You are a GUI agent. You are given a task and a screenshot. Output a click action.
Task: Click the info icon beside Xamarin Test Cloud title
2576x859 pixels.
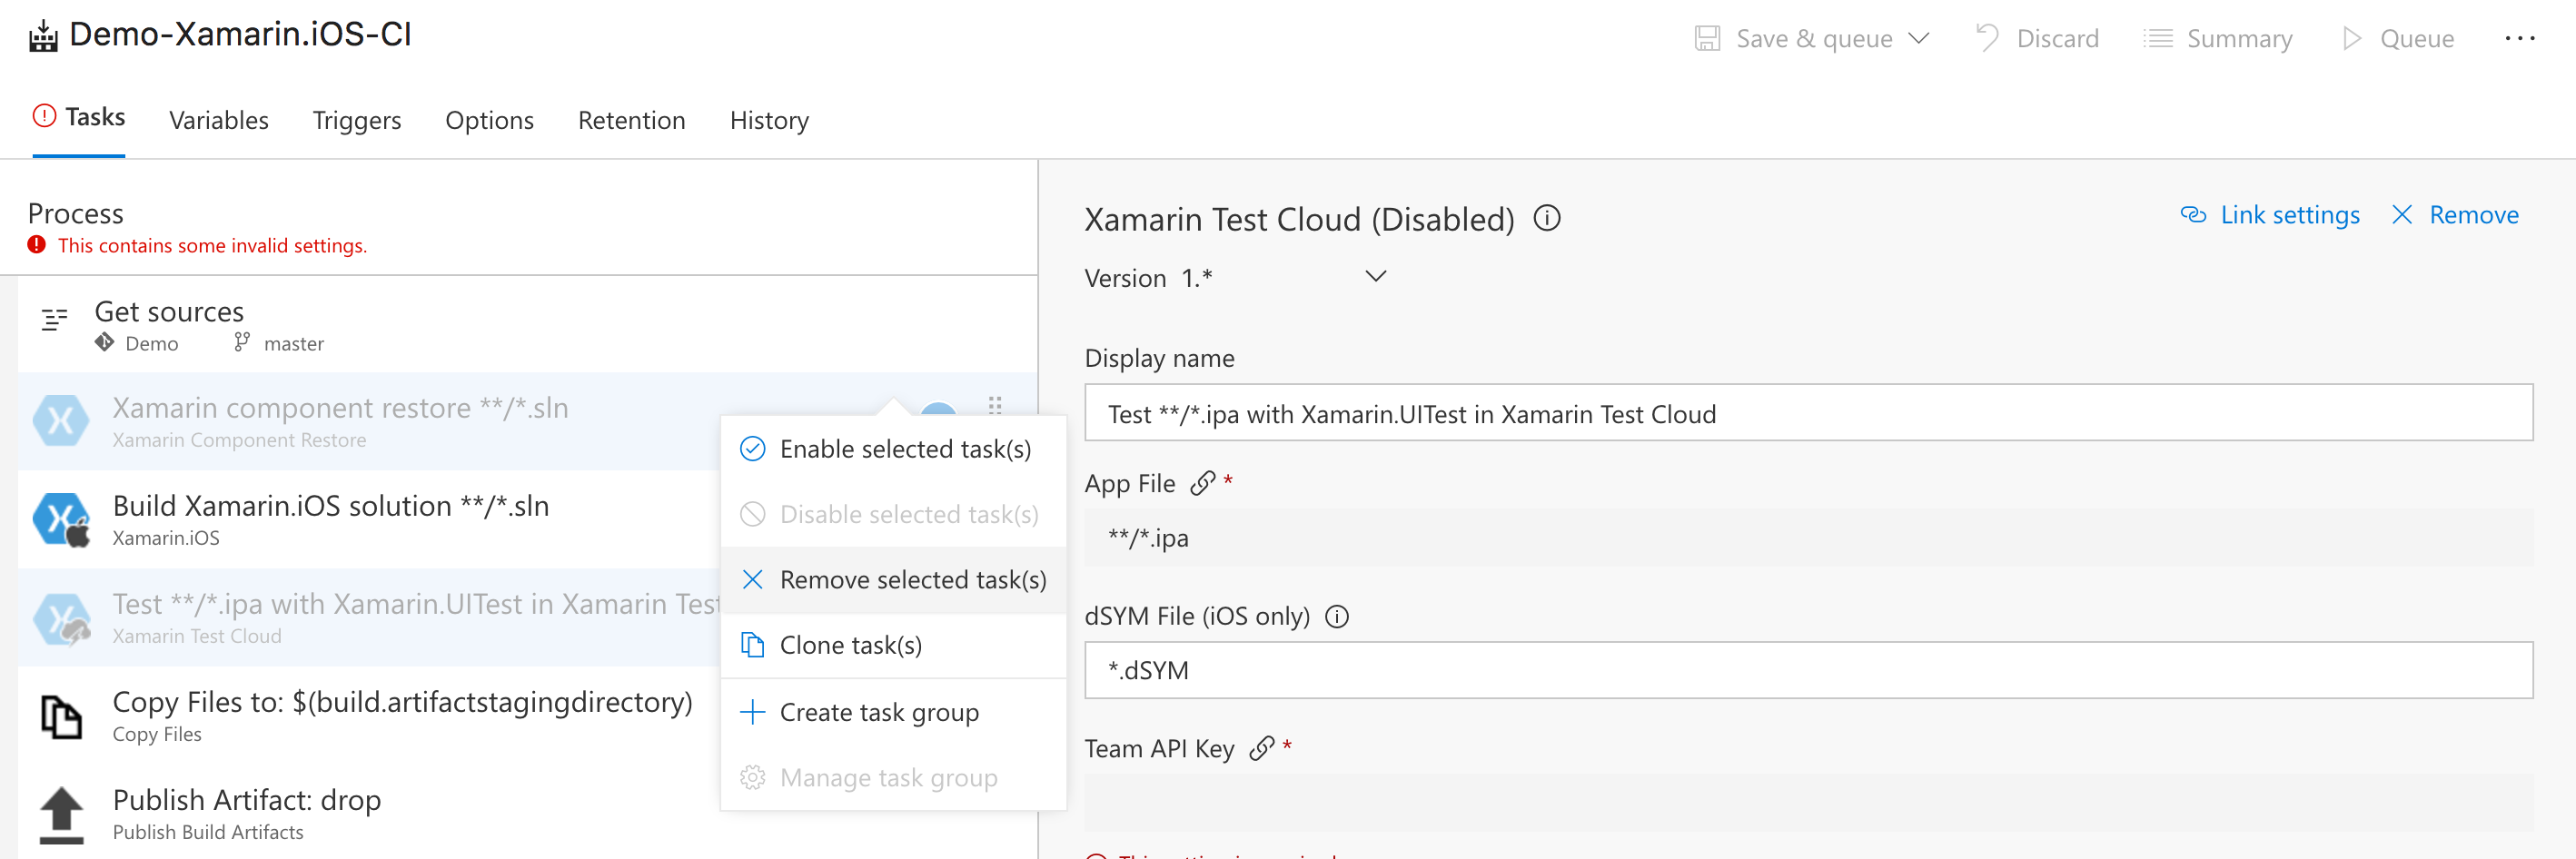(1546, 218)
